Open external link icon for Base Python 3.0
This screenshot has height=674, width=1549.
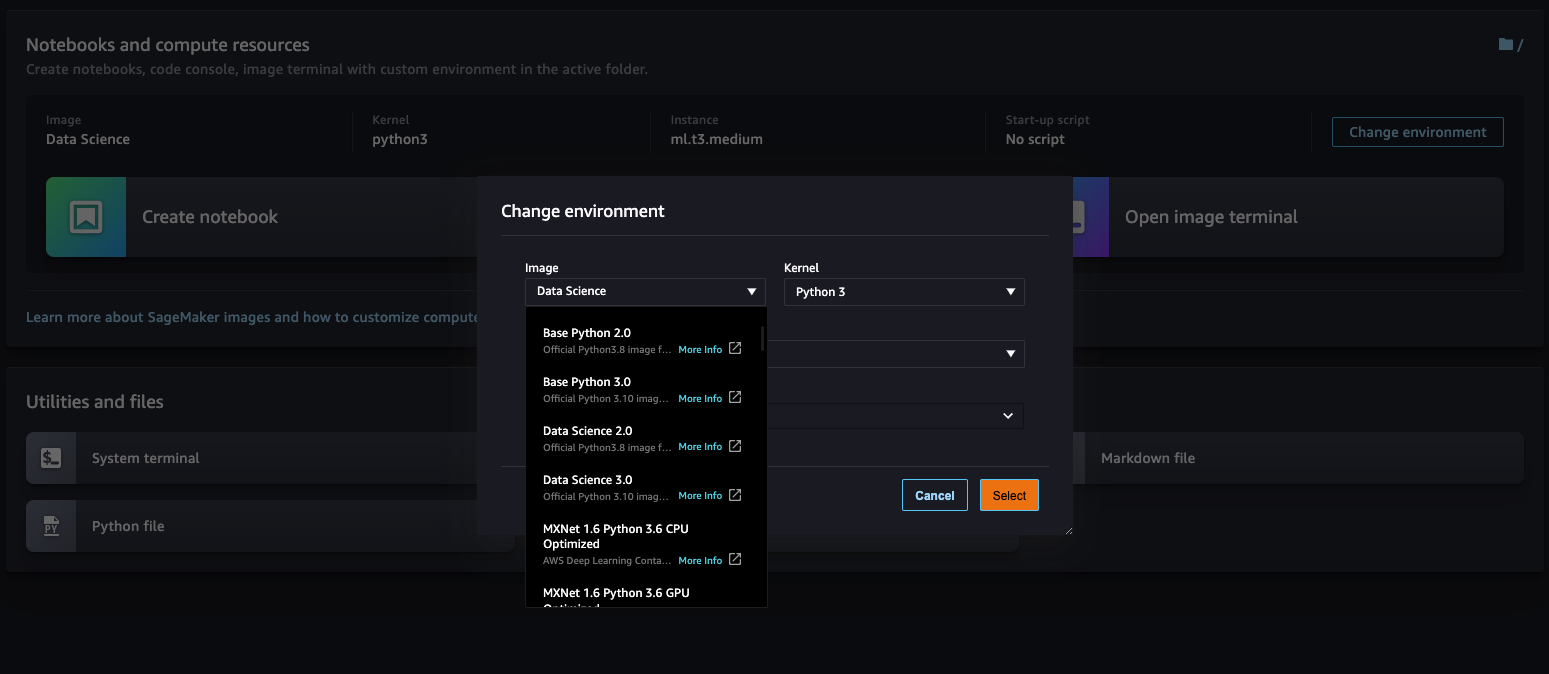point(735,398)
